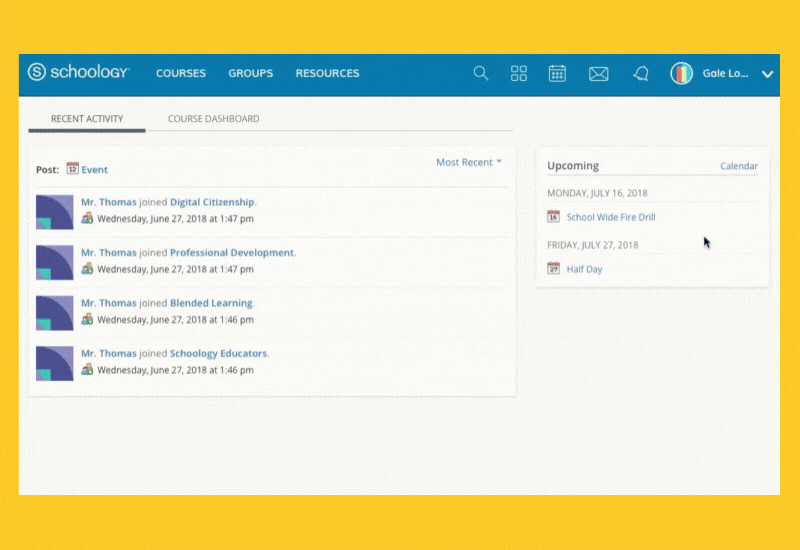This screenshot has width=800, height=550.
Task: Open the messages envelope icon
Action: point(598,74)
